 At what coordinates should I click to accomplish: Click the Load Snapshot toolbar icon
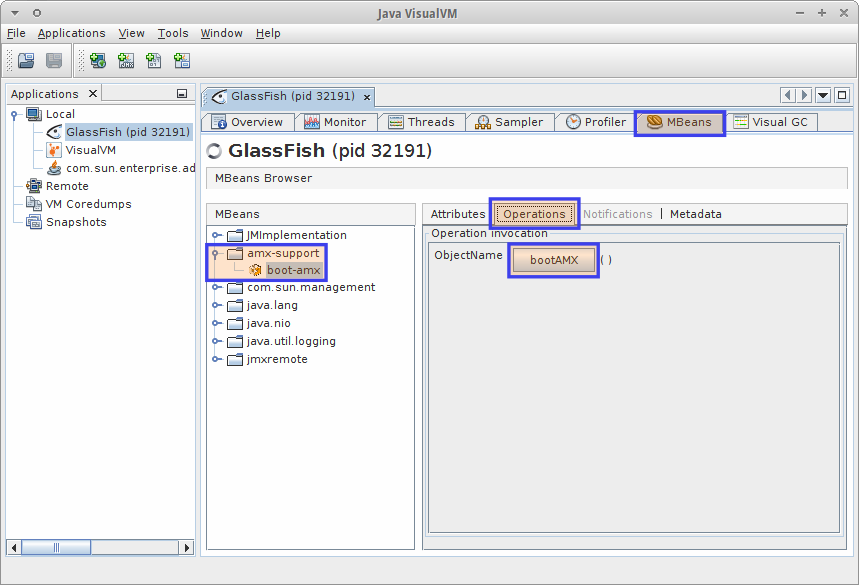coord(26,61)
